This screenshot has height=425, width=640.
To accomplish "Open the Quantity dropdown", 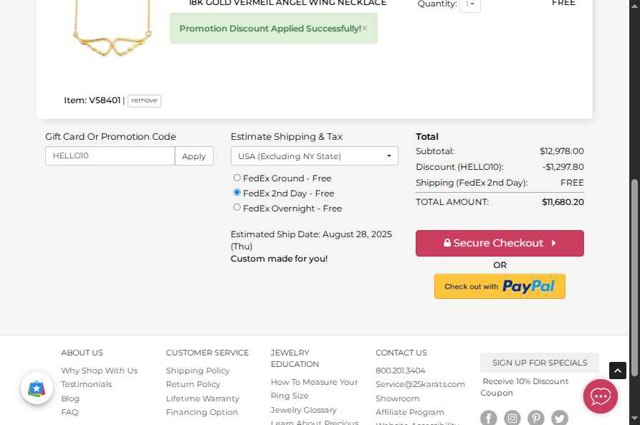I will pyautogui.click(x=470, y=5).
